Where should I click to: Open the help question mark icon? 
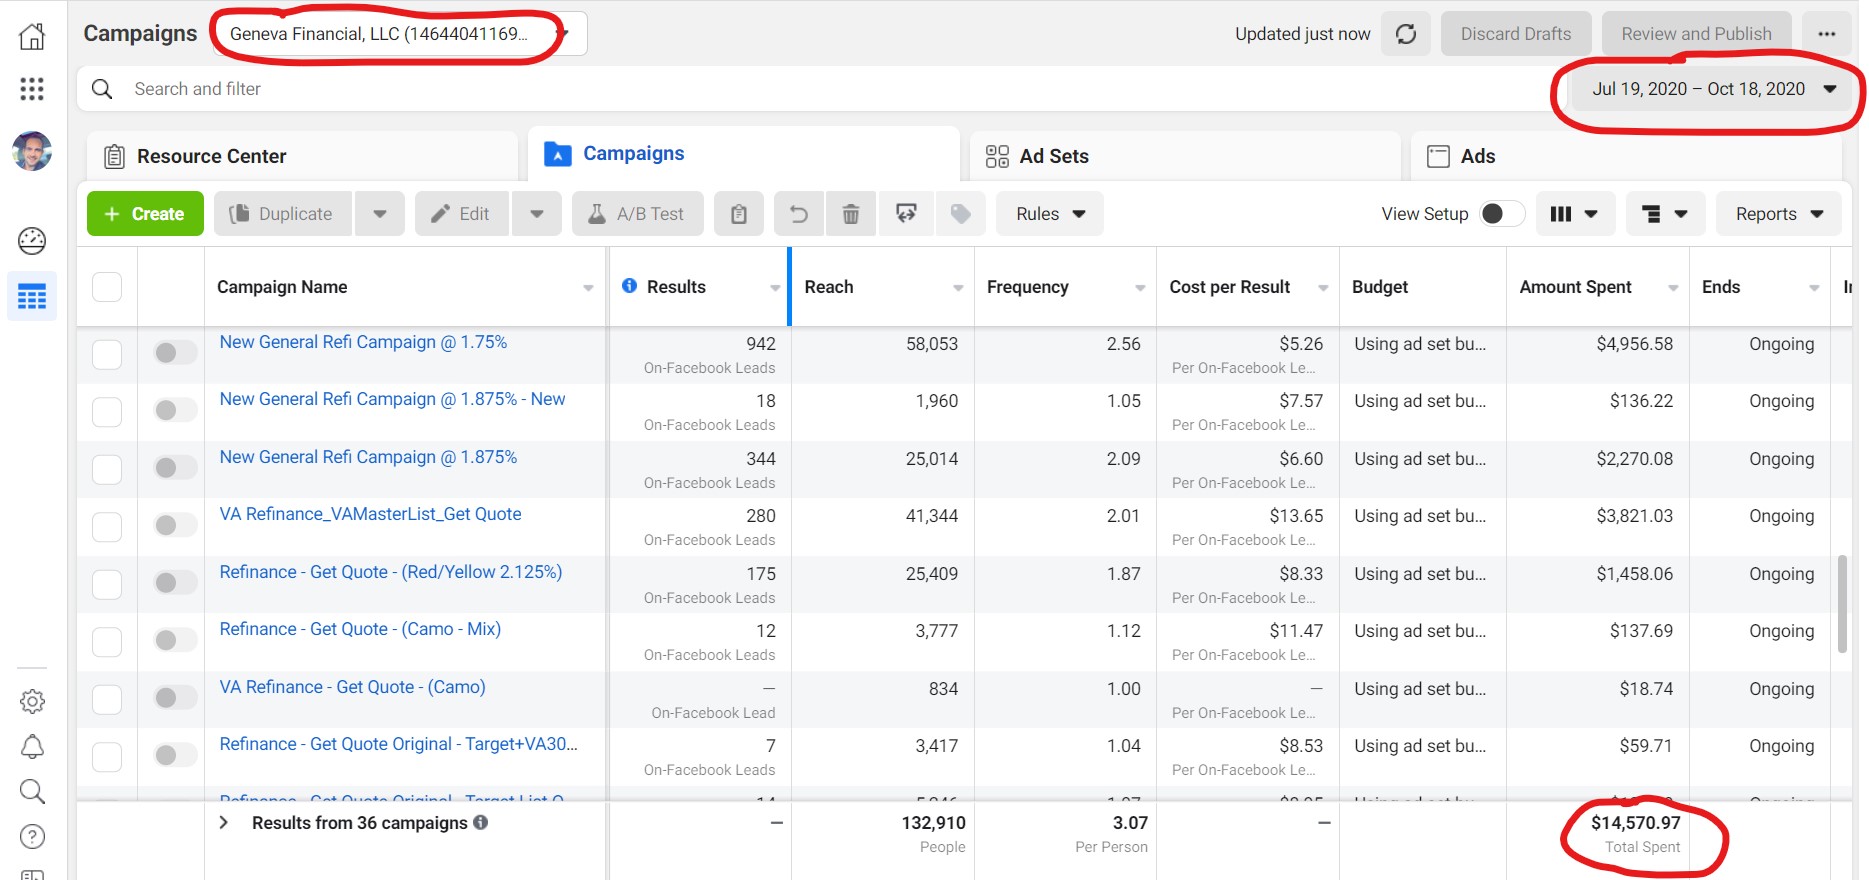point(32,837)
